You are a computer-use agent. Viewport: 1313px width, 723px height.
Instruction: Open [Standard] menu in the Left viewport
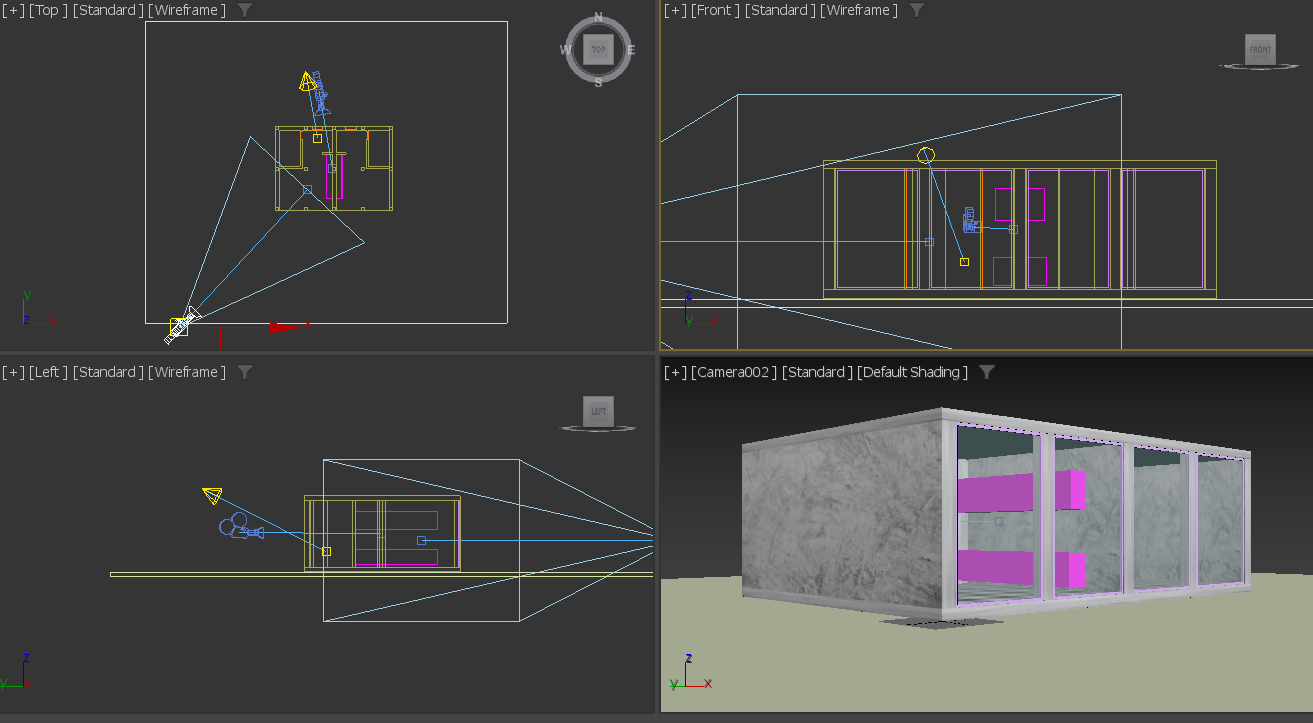click(108, 372)
